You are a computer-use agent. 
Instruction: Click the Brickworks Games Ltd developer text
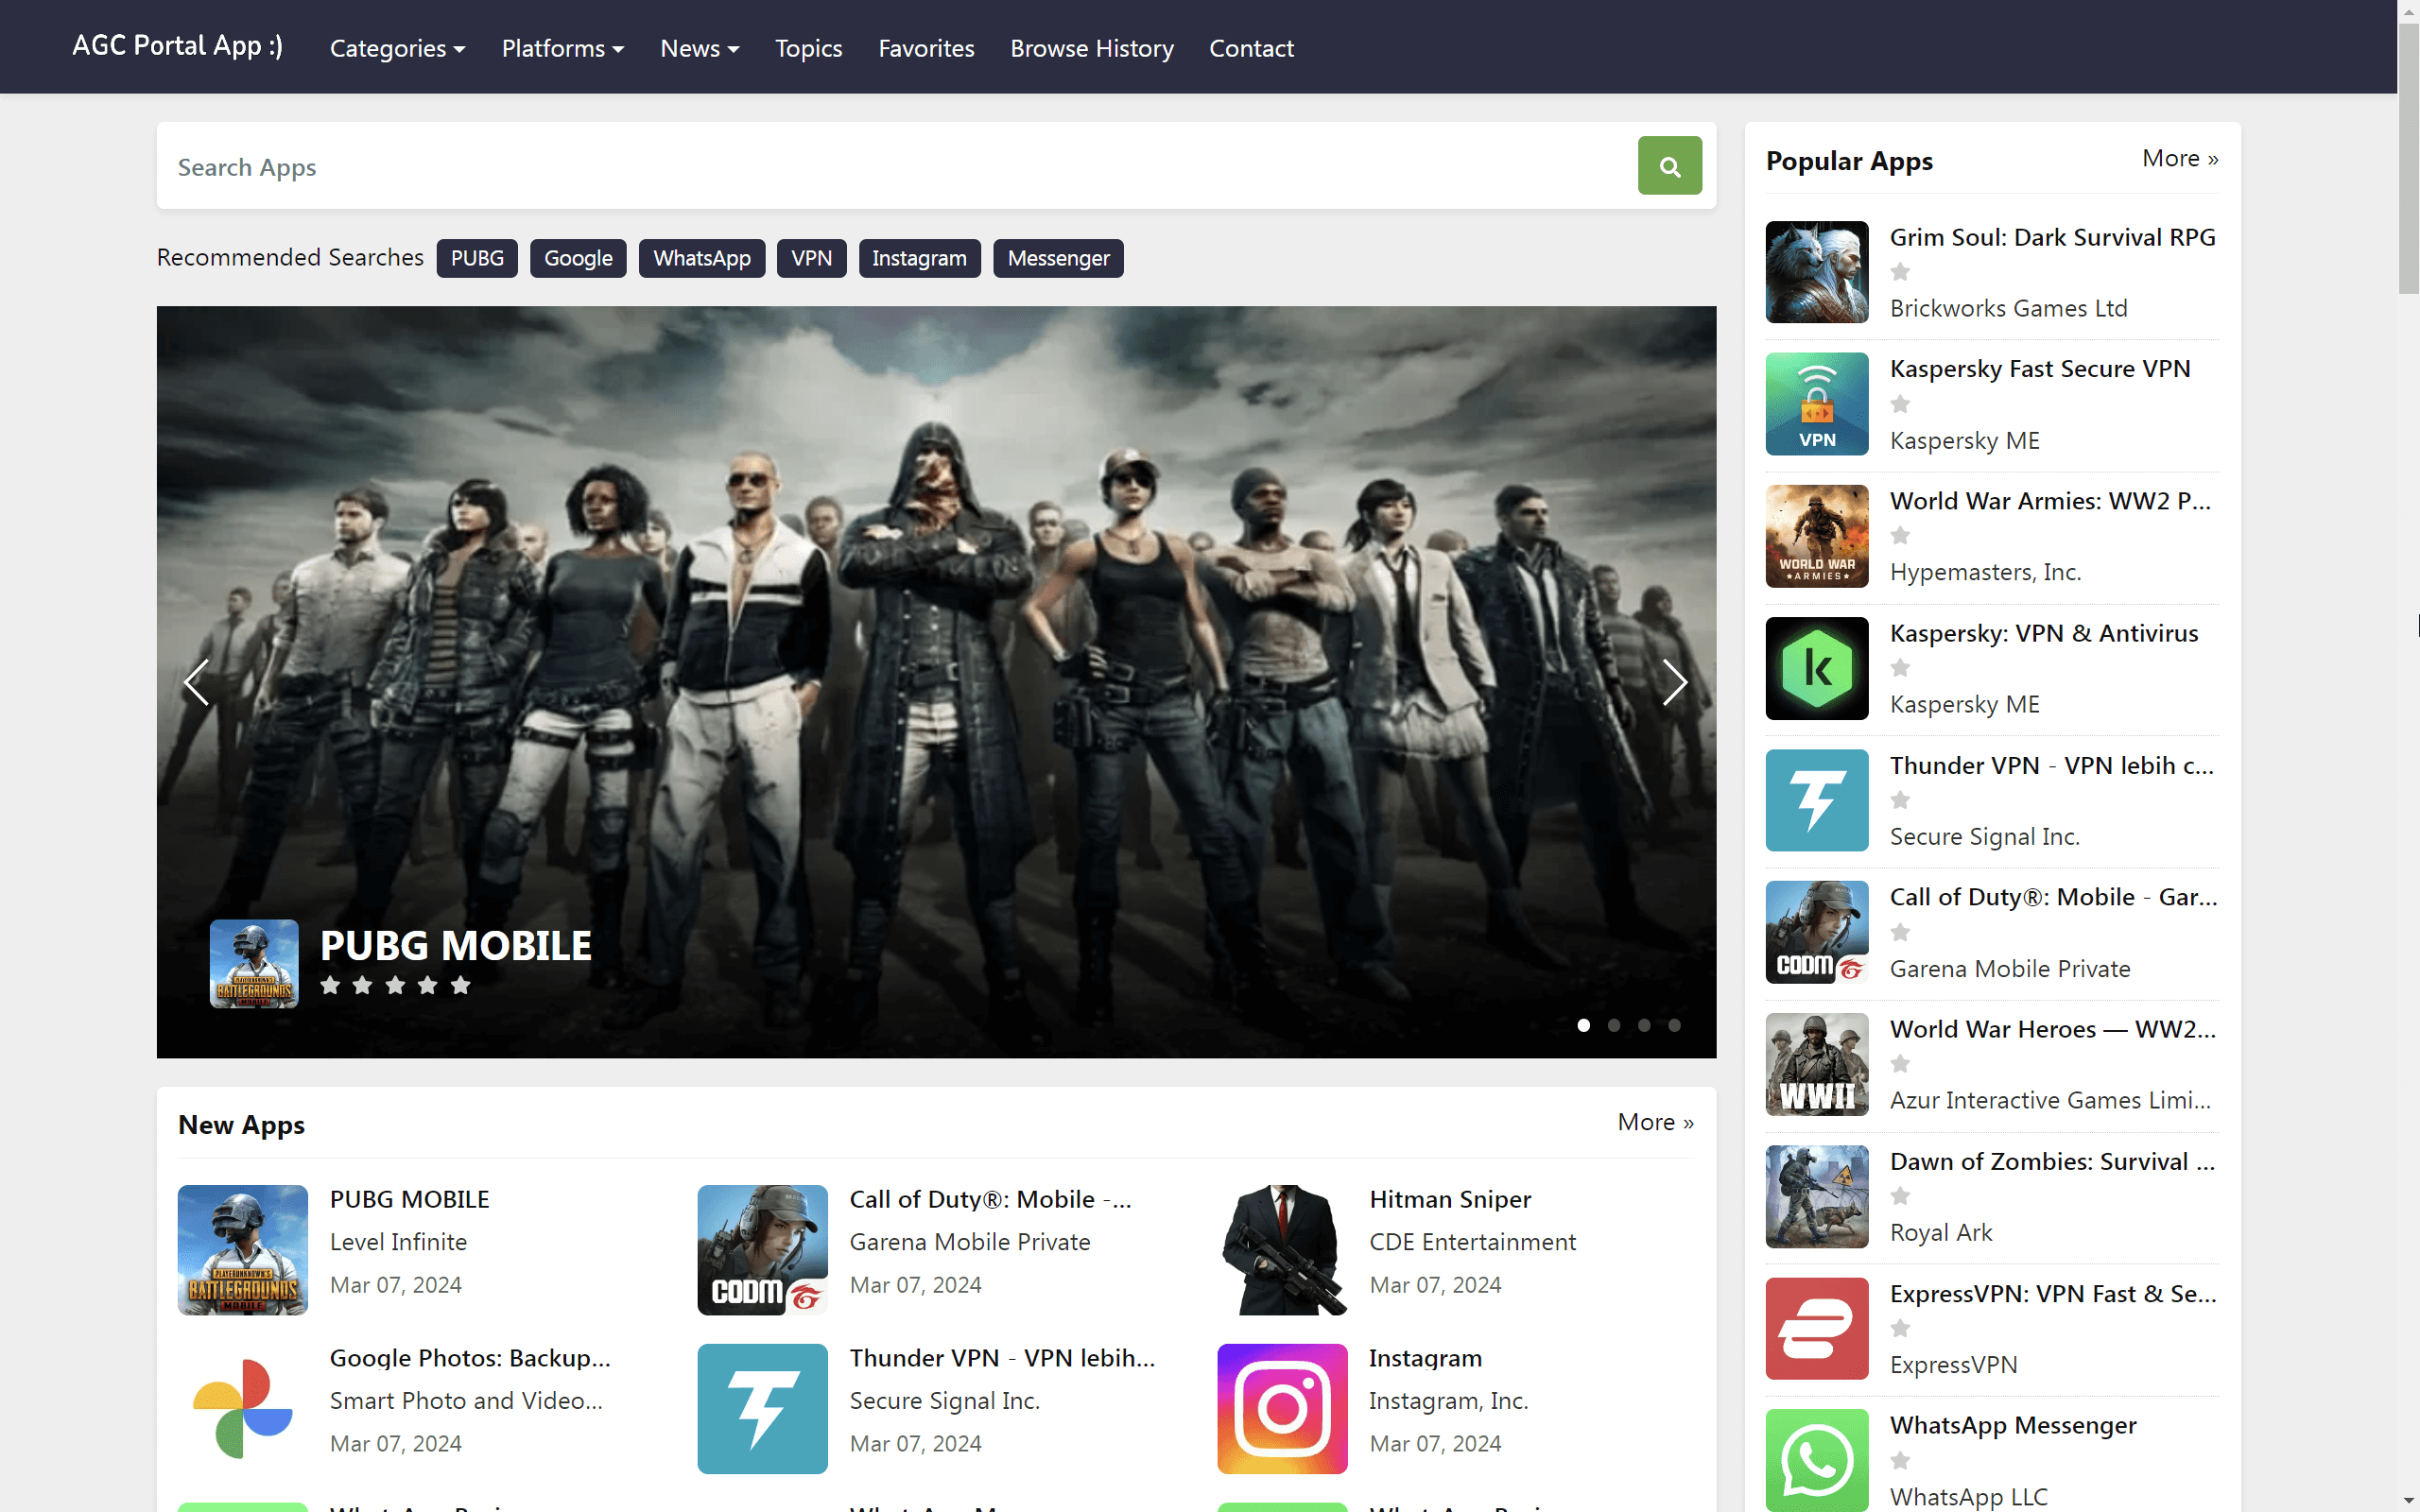coord(2008,308)
